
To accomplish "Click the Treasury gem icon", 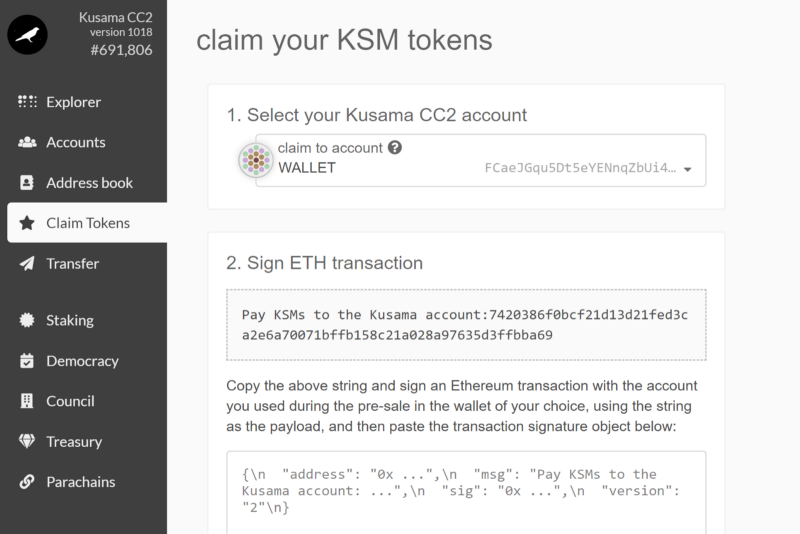I will click(27, 441).
